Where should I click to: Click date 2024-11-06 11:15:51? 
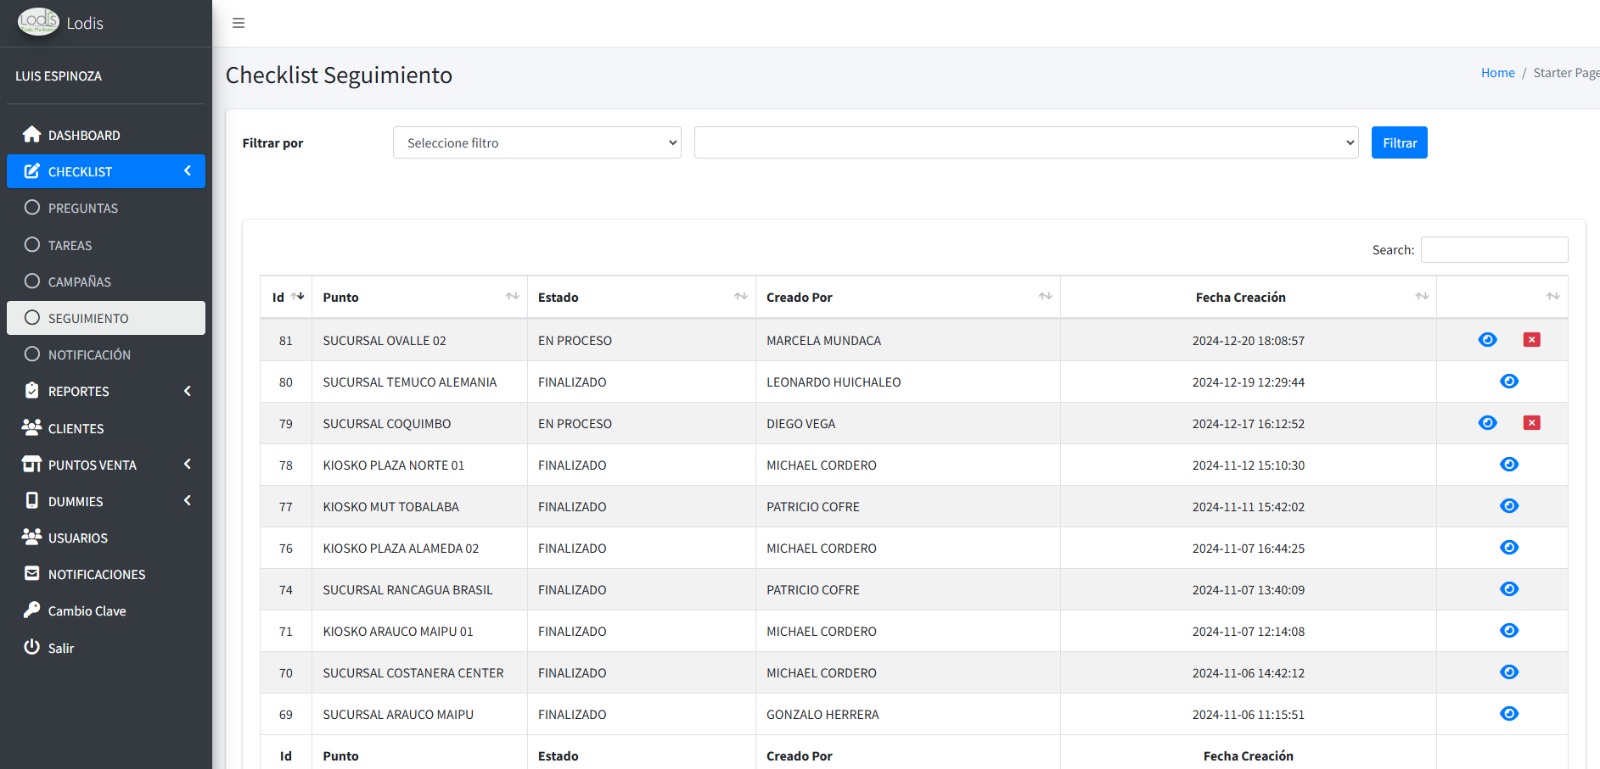click(x=1248, y=714)
